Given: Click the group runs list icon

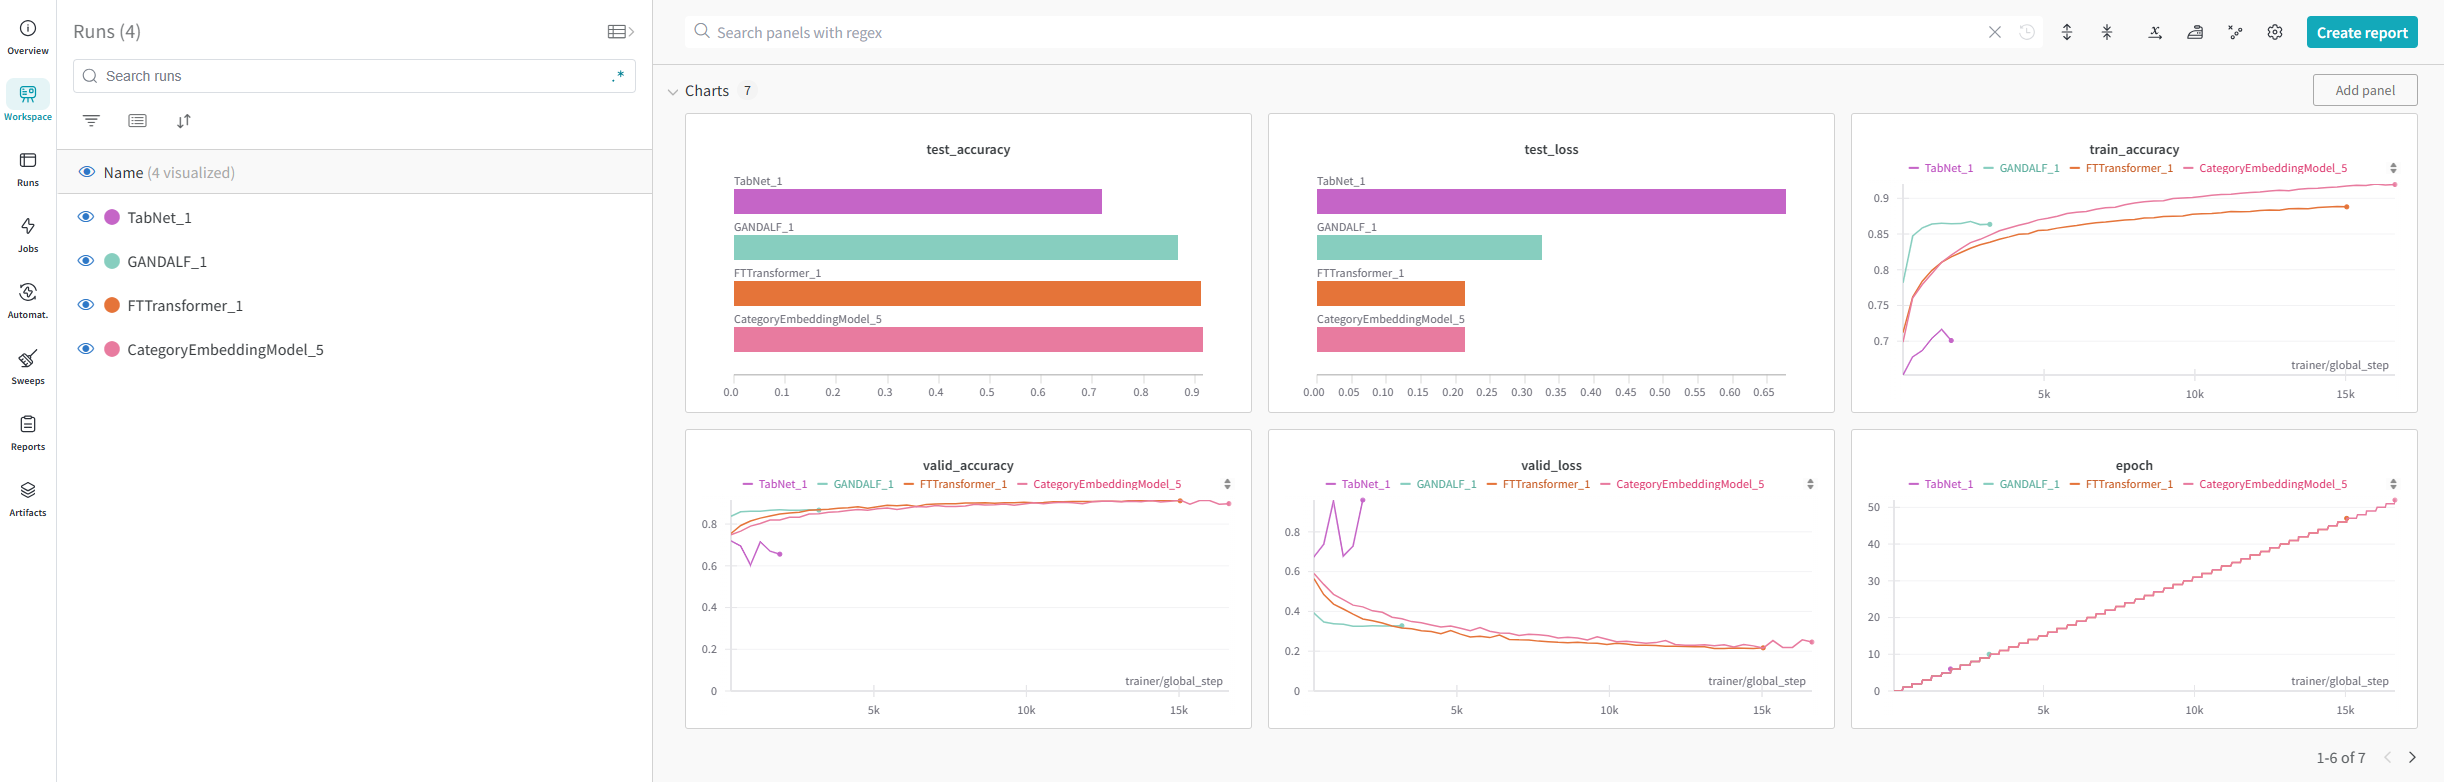Looking at the screenshot, I should (x=138, y=121).
